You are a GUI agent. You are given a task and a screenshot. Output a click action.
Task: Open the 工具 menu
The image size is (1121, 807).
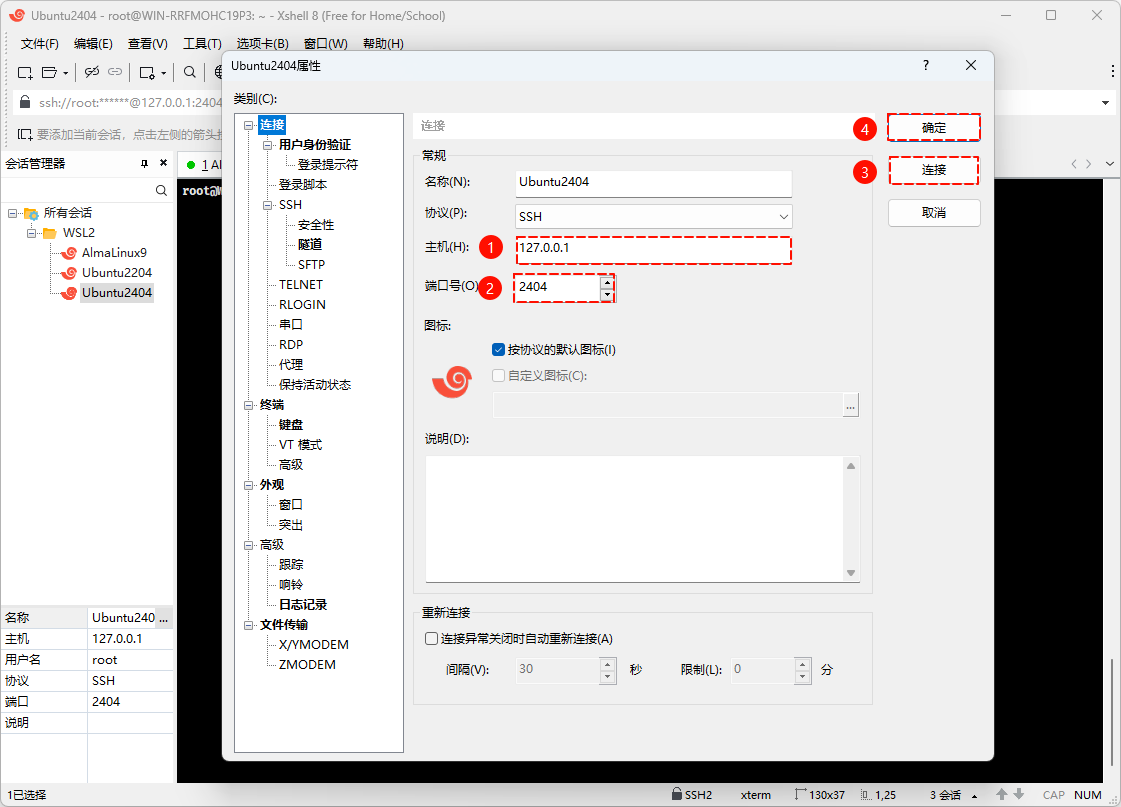click(202, 43)
